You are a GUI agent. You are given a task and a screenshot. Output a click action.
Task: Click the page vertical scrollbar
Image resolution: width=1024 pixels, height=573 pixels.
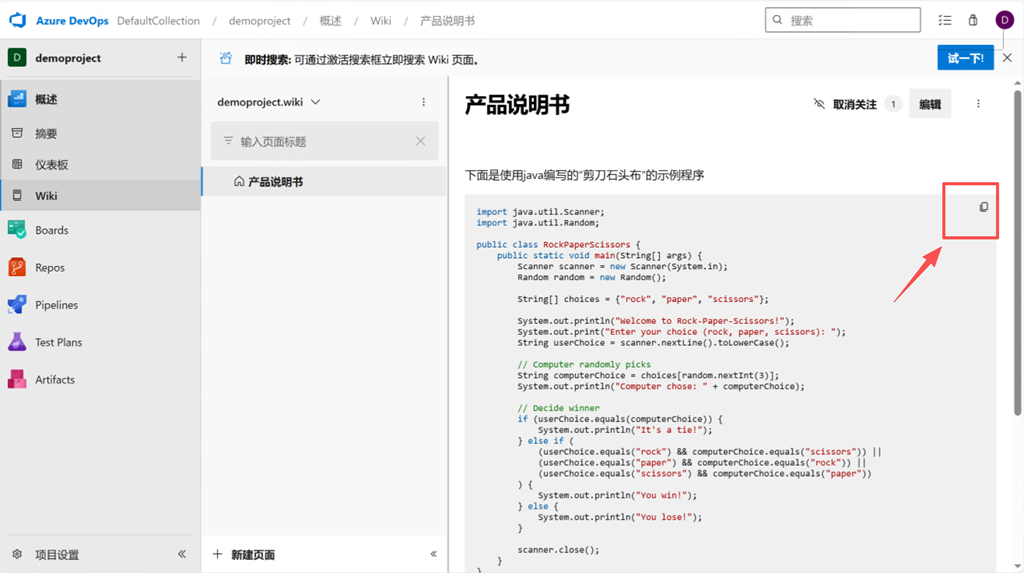[x=1017, y=252]
